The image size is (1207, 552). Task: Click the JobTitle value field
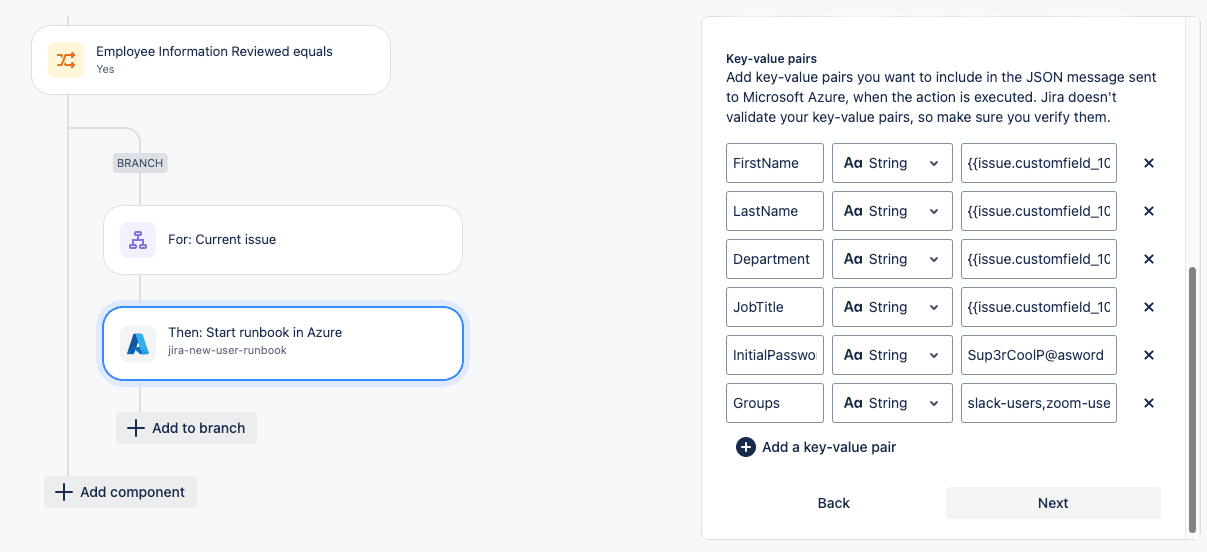point(1038,307)
